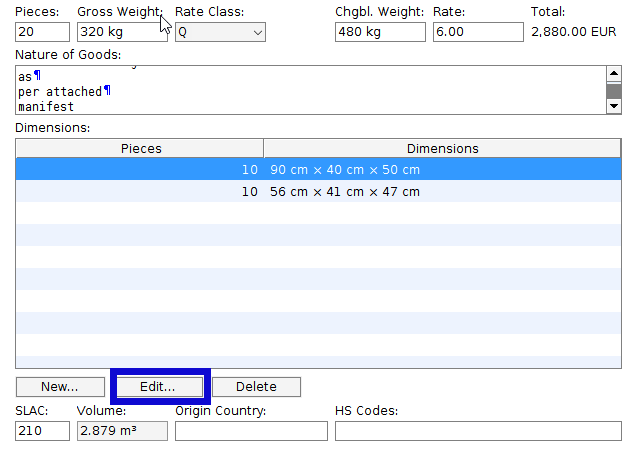Click the Dimensions column header
Image resolution: width=632 pixels, height=451 pixels.
point(442,148)
